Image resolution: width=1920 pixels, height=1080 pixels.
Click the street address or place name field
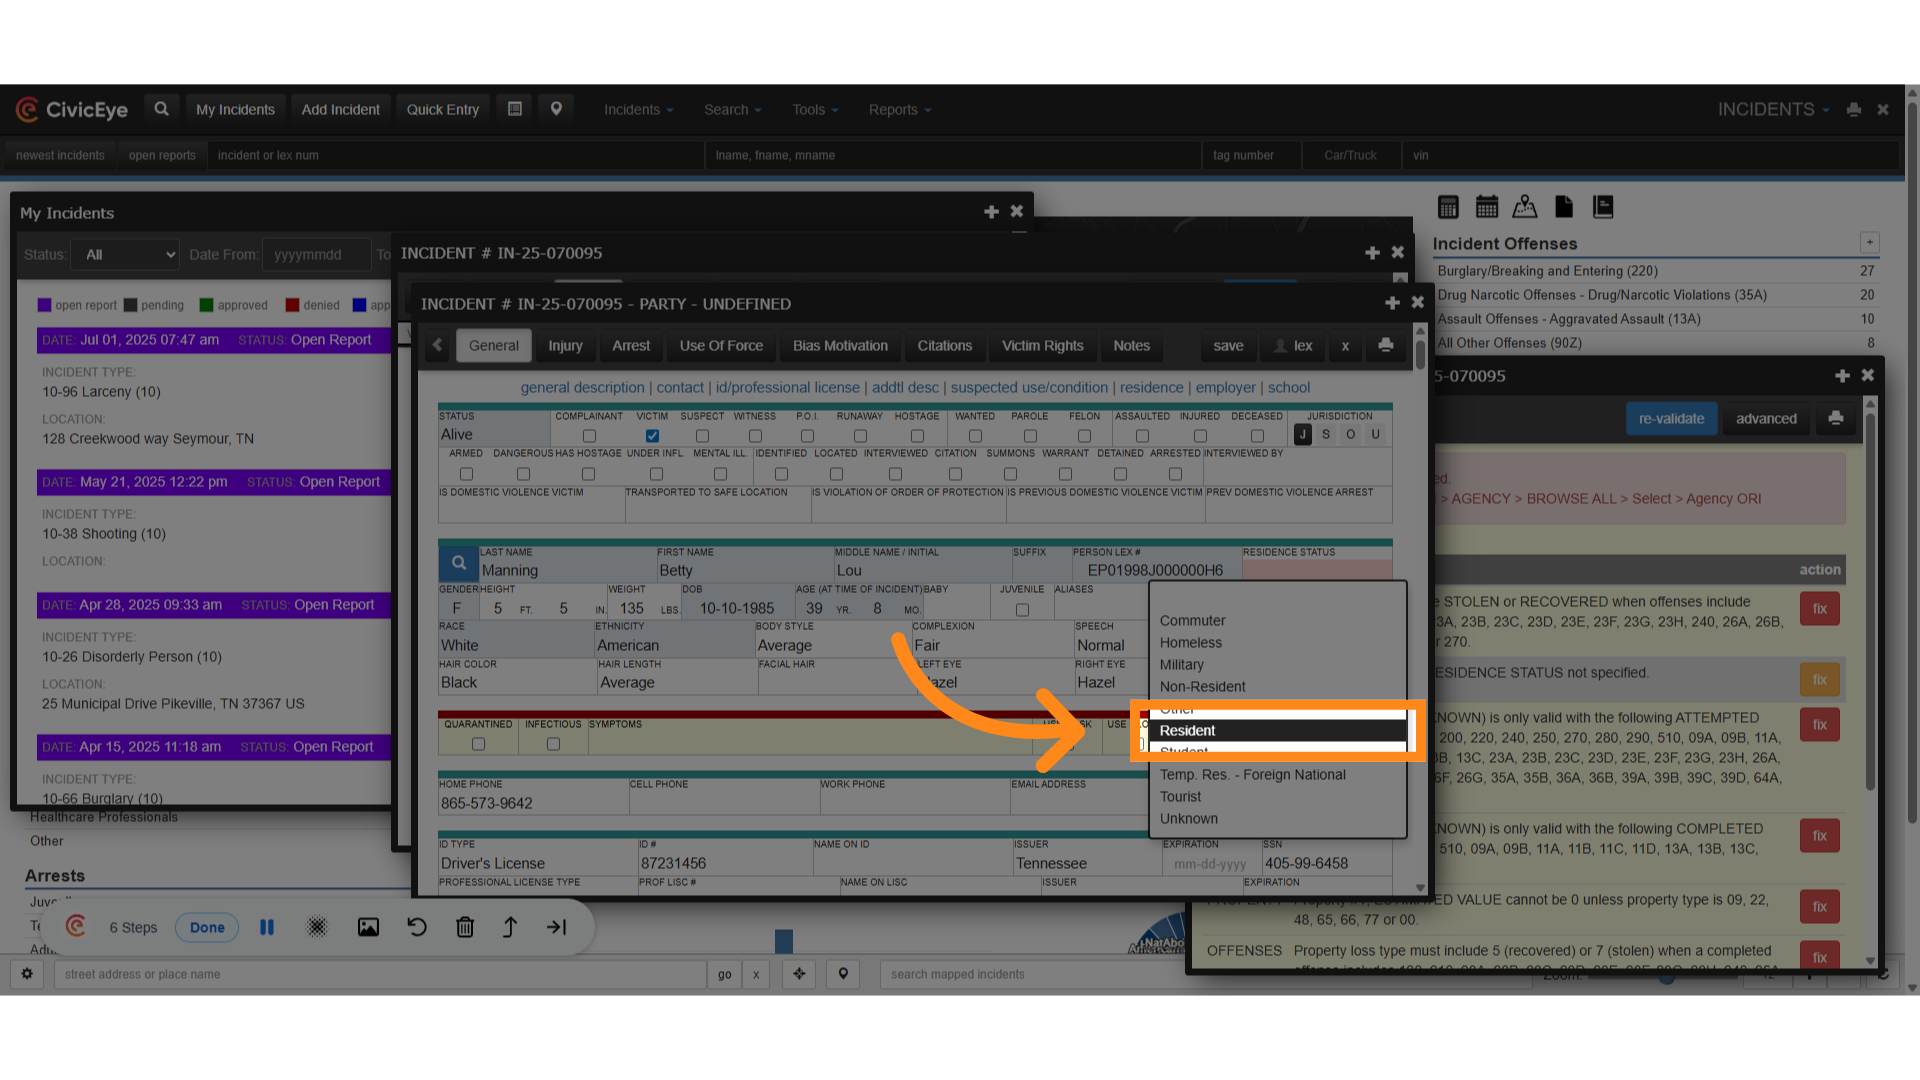(381, 974)
